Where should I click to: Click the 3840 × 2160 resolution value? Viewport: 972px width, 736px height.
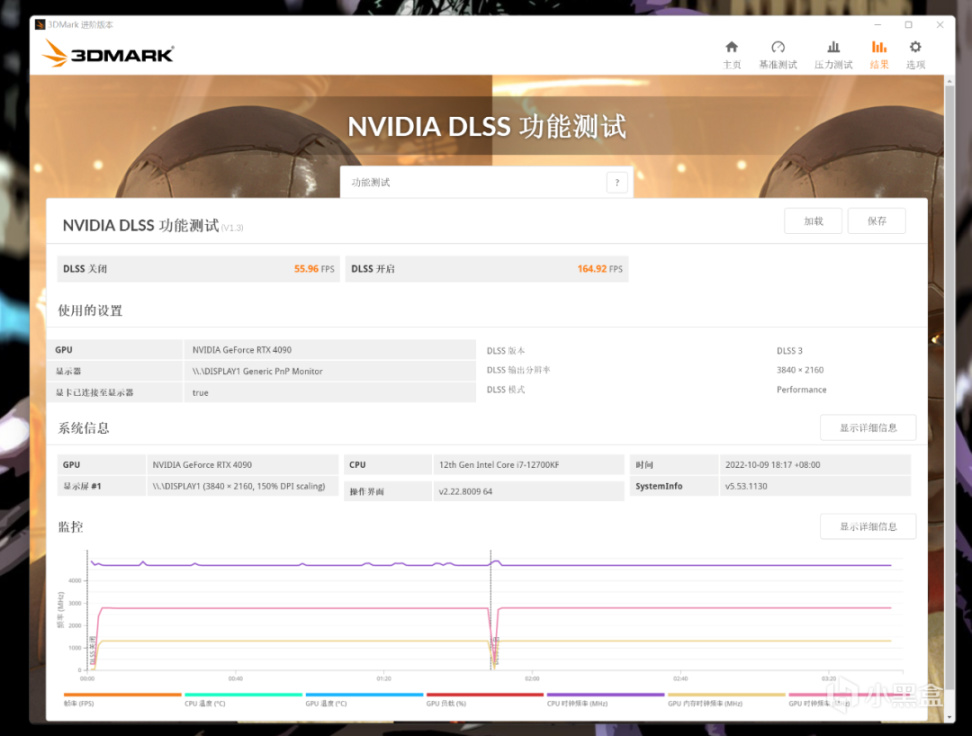coord(800,370)
